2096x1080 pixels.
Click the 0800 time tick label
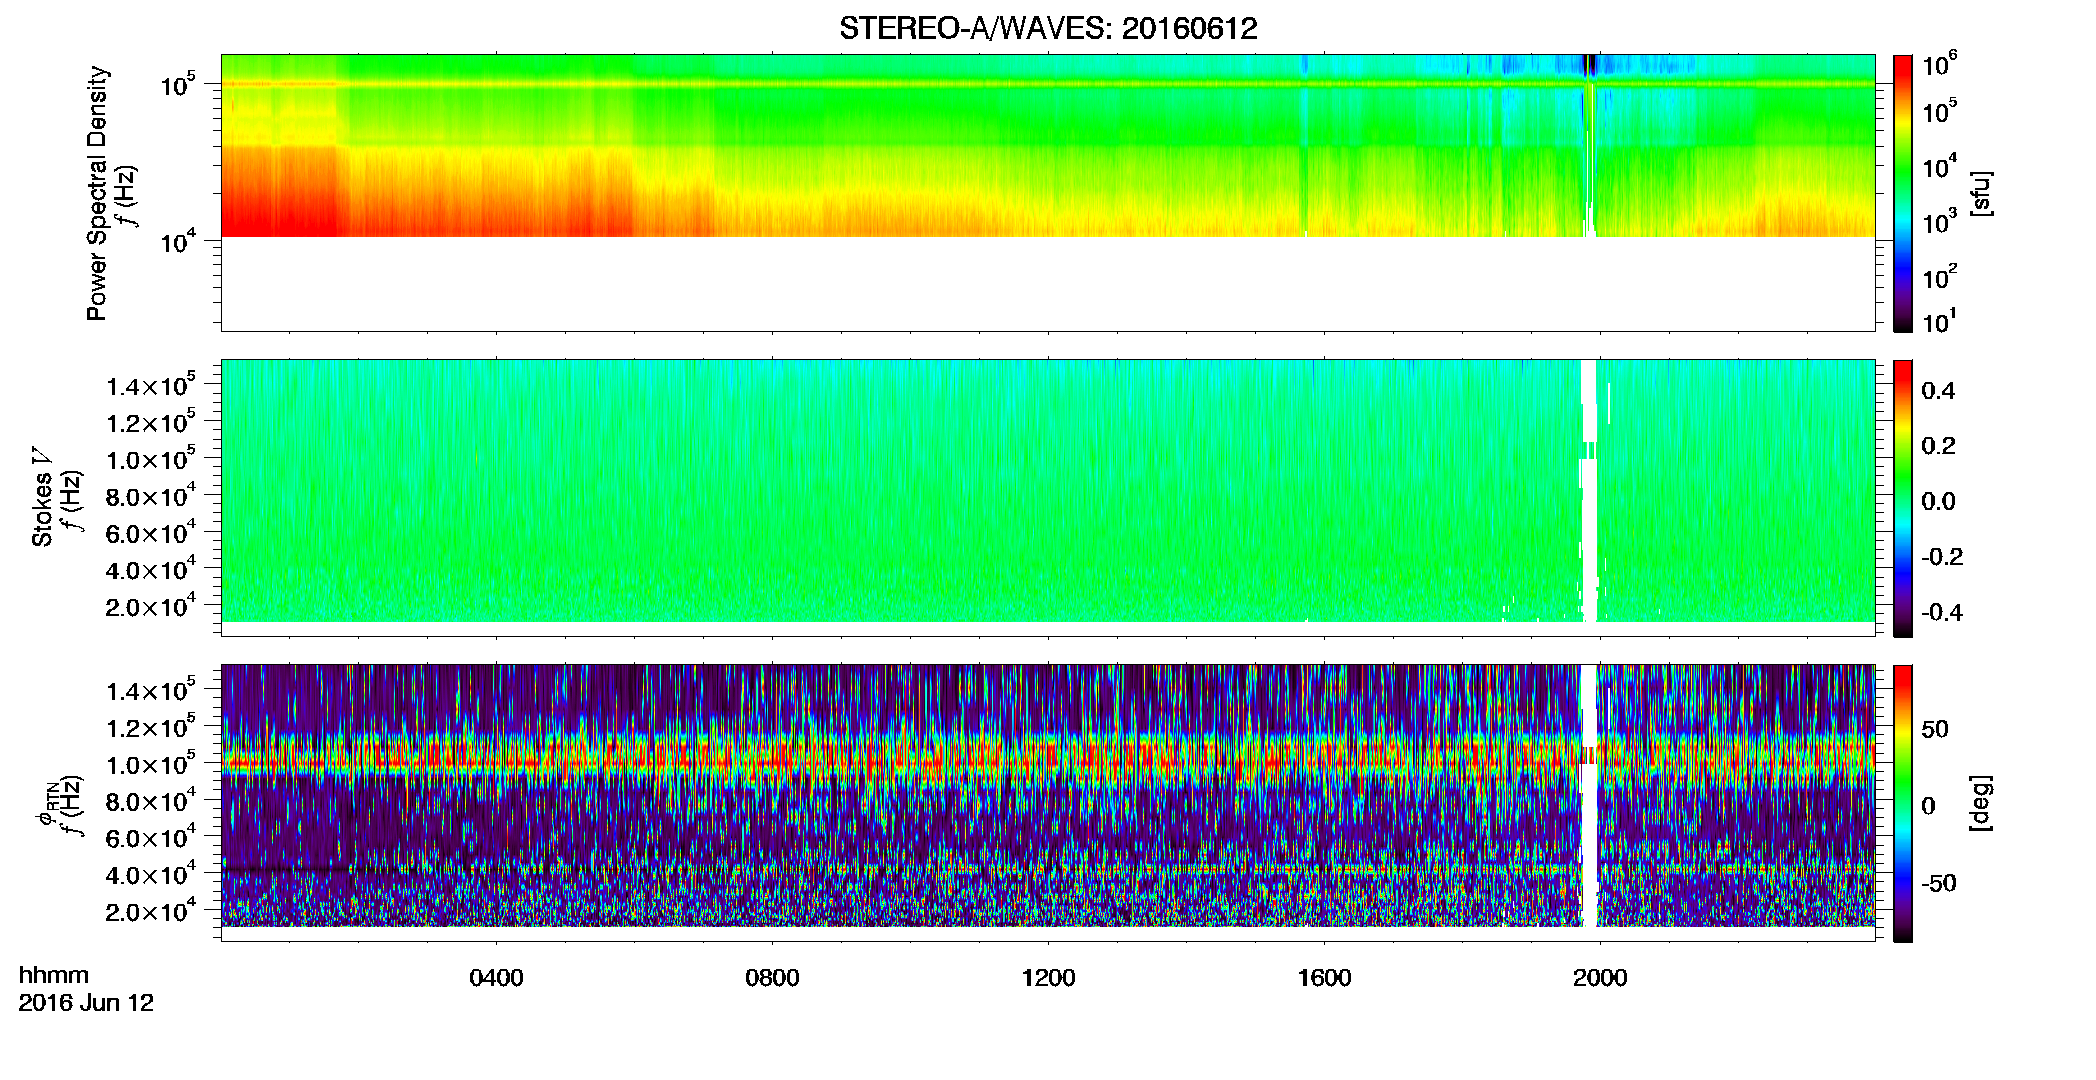pos(772,978)
